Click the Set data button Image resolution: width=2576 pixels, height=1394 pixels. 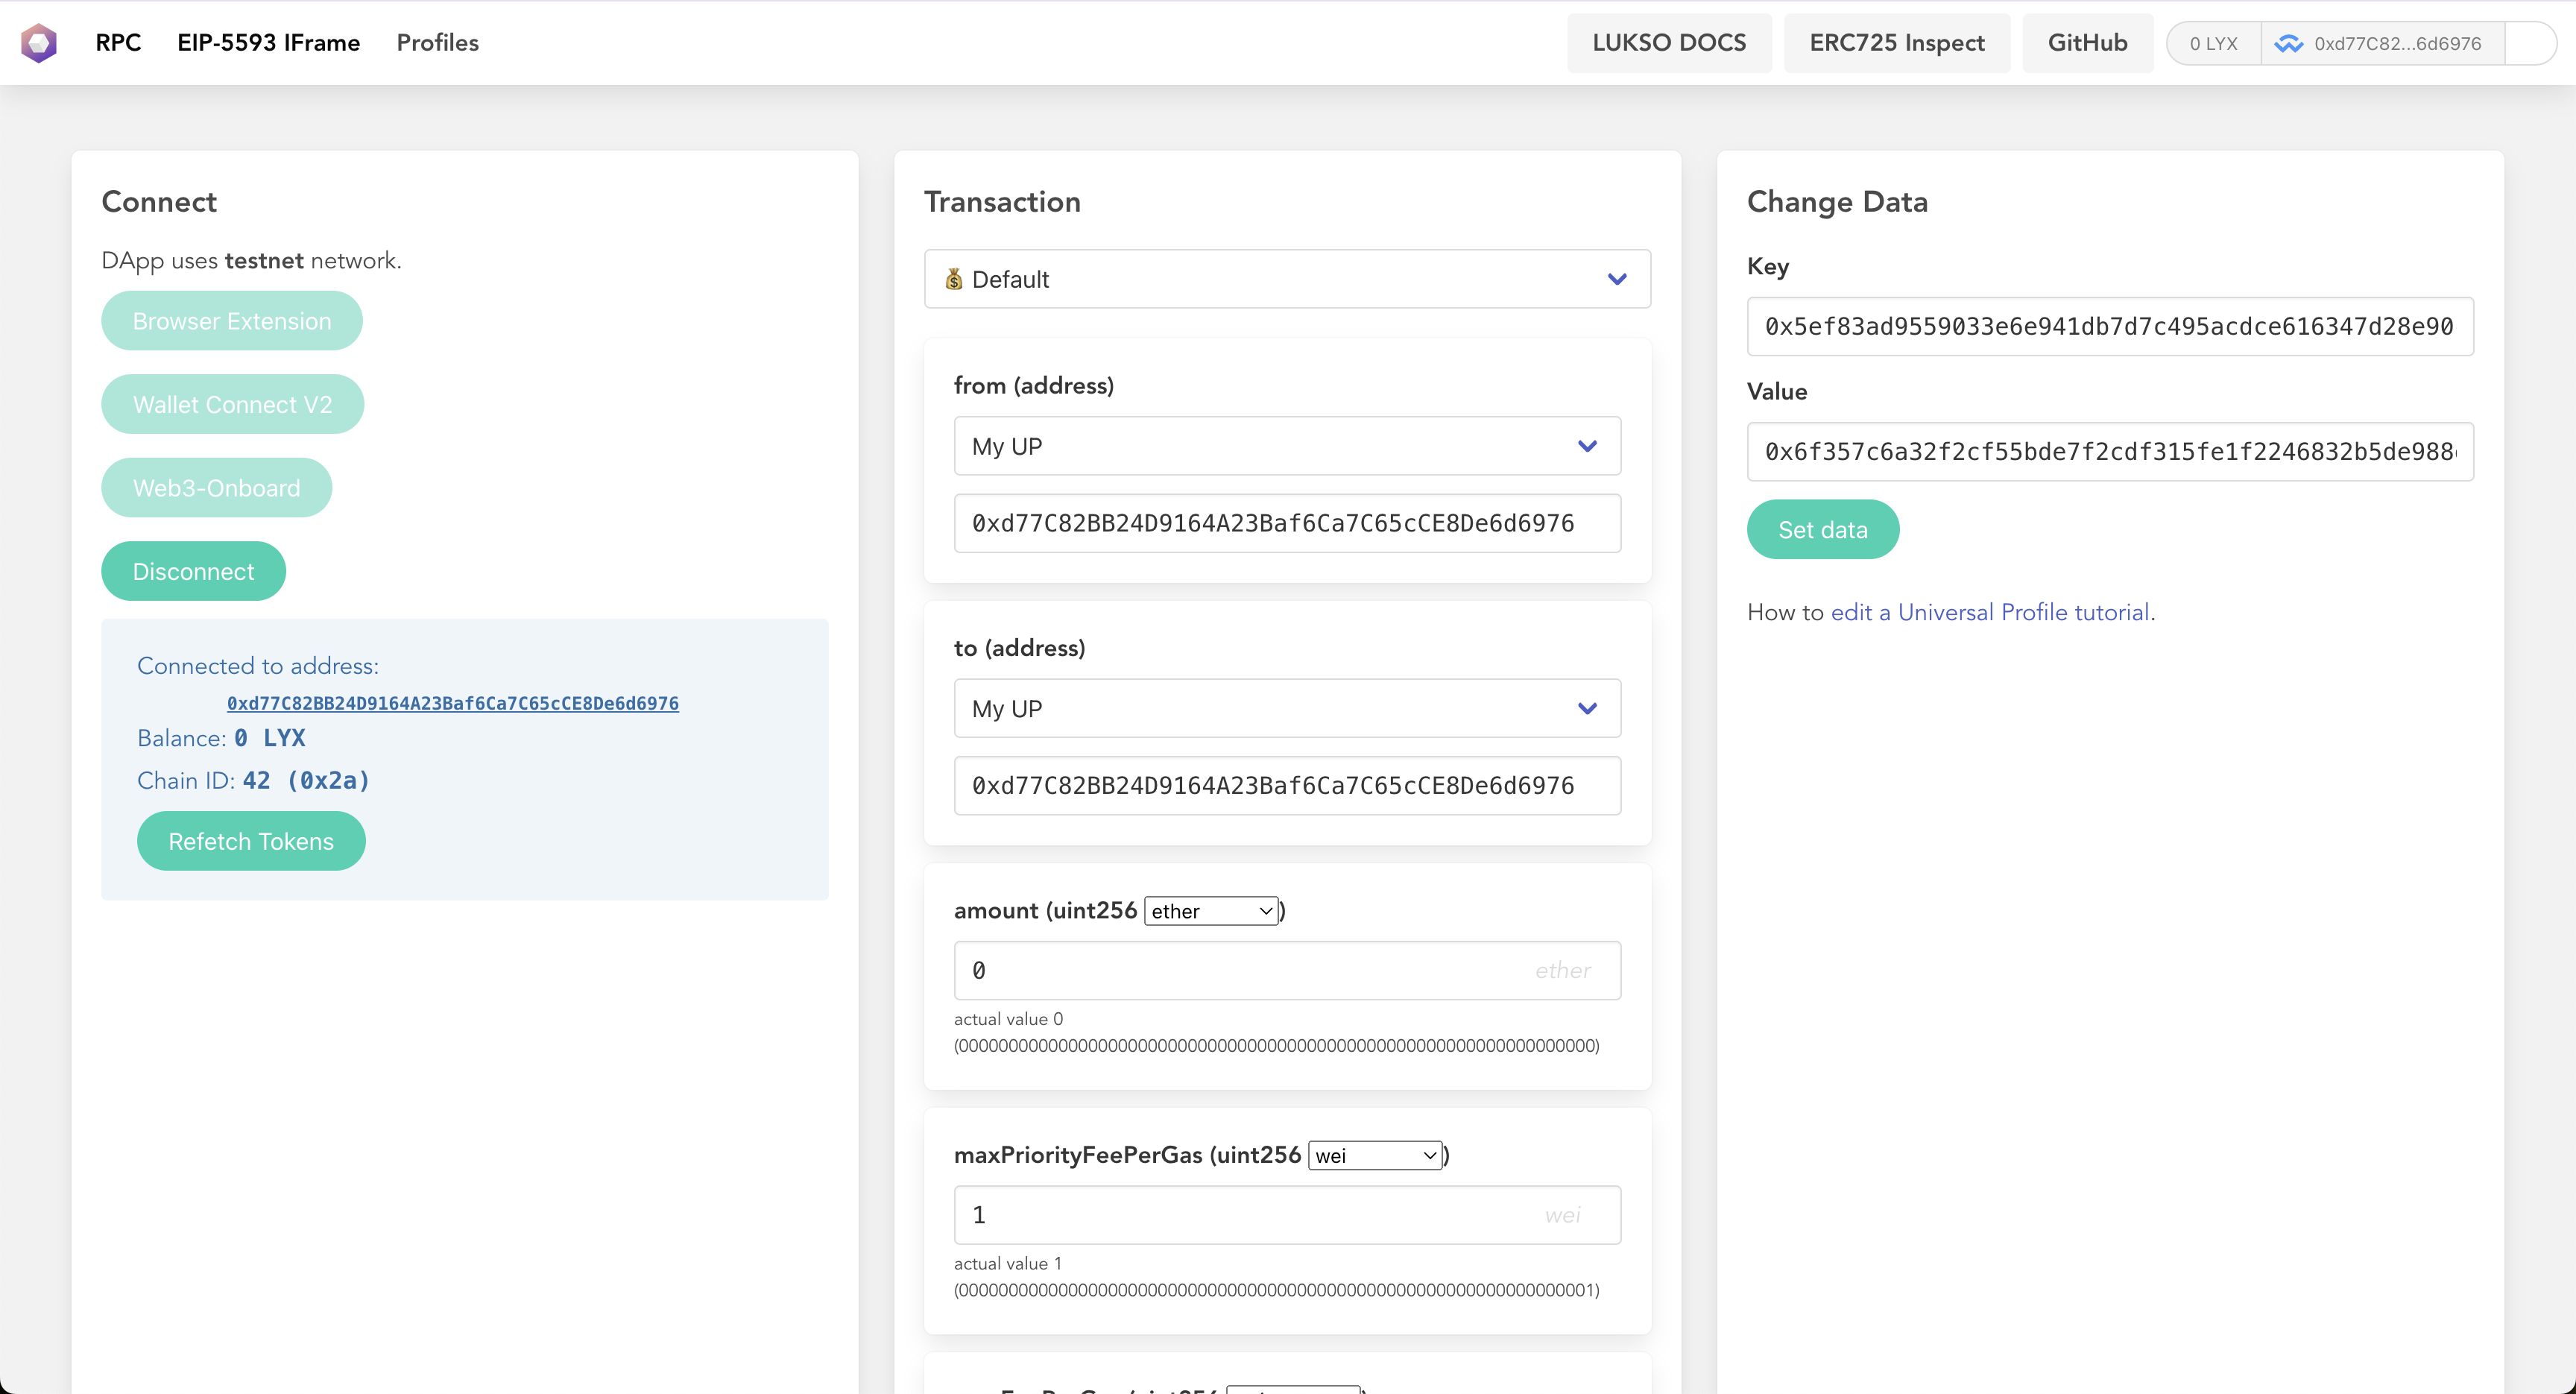coord(1822,529)
